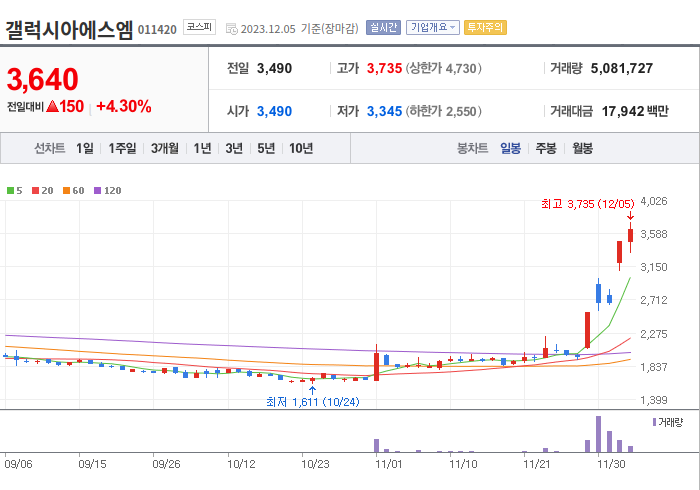Click the 전일 value 3,490
Image resolution: width=700 pixels, height=490 pixels.
tap(274, 68)
